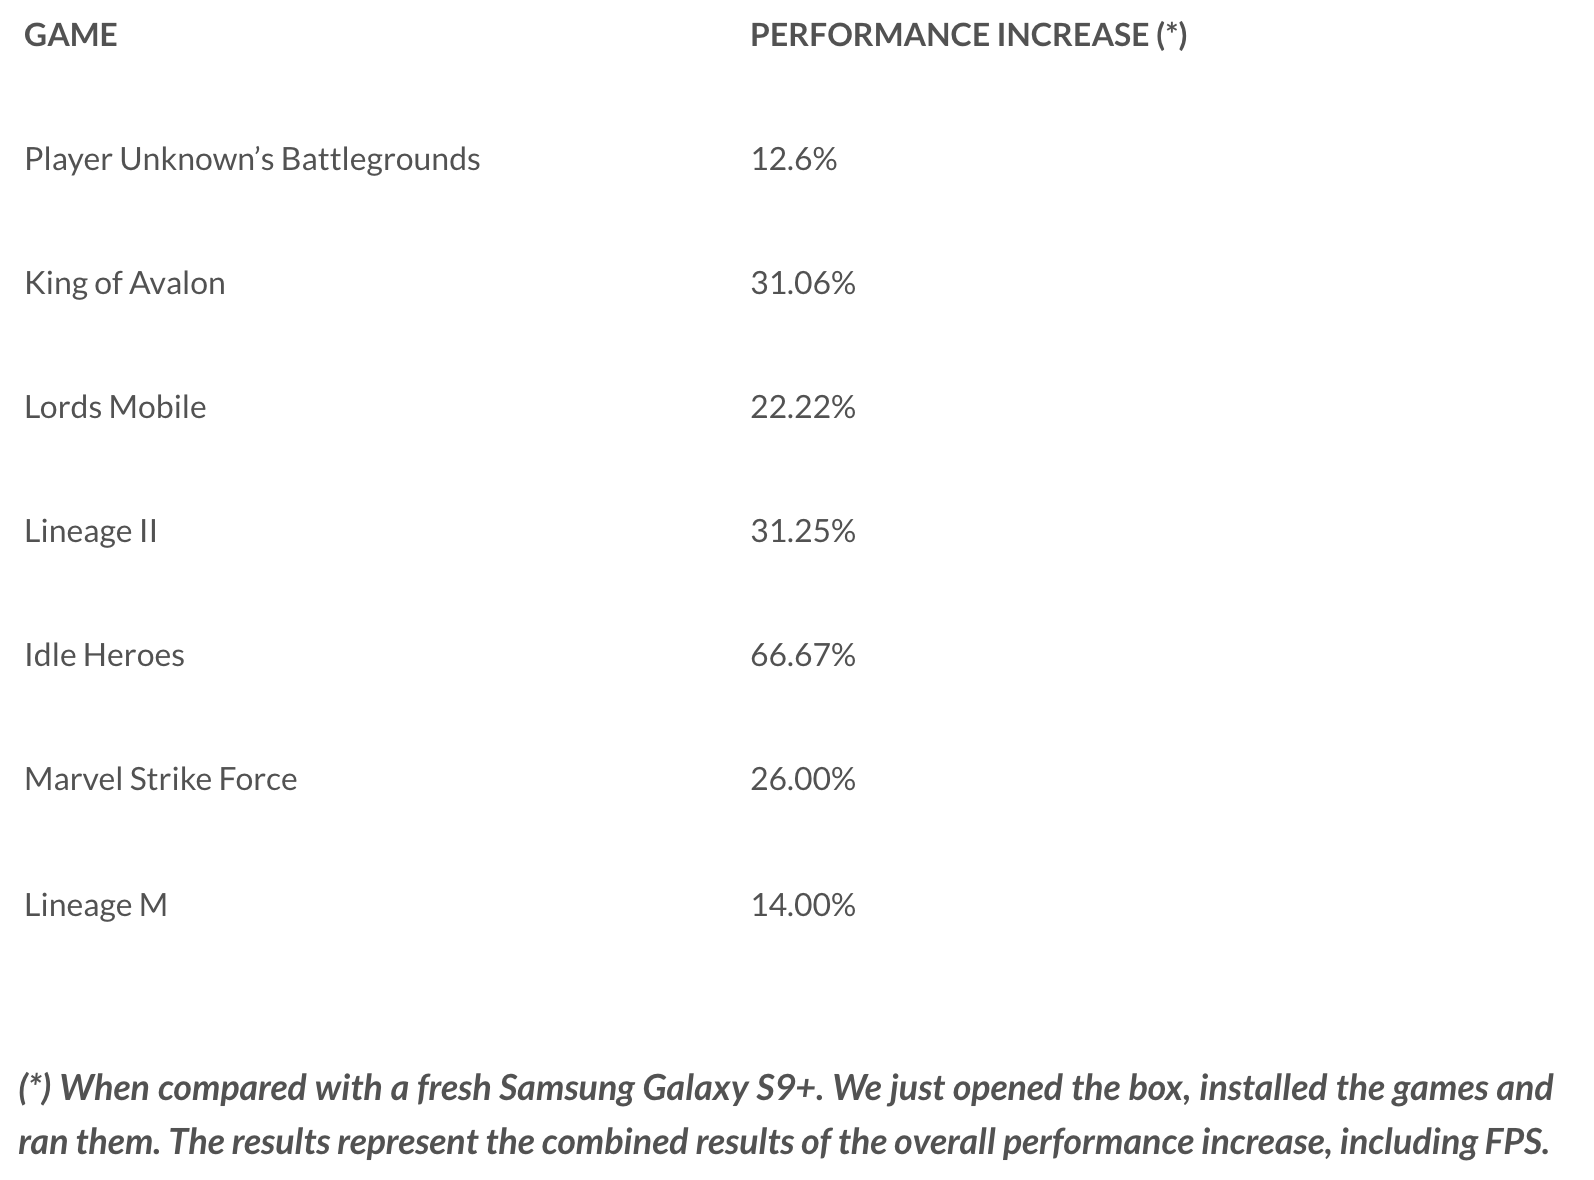This screenshot has height=1180, width=1594.
Task: Click the Idle Heroes game name
Action: tap(104, 655)
